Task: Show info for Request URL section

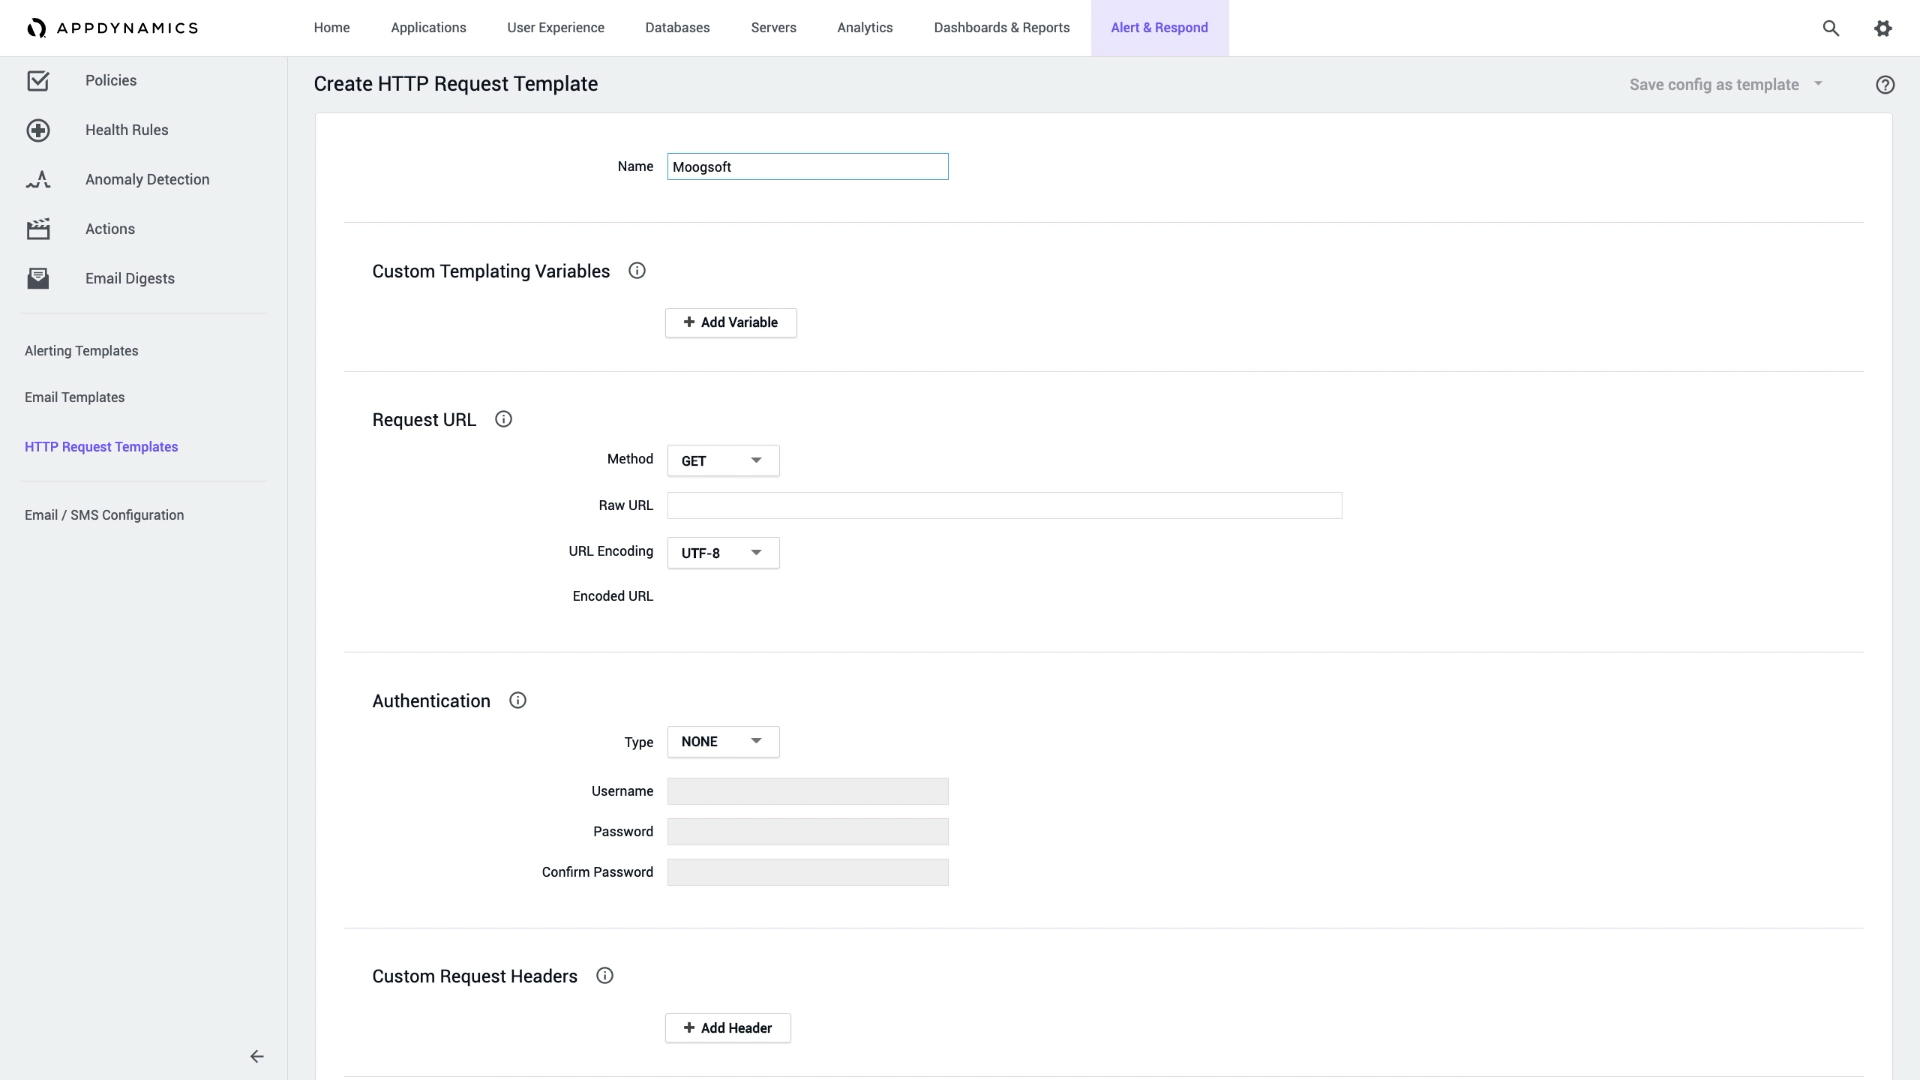Action: [504, 420]
